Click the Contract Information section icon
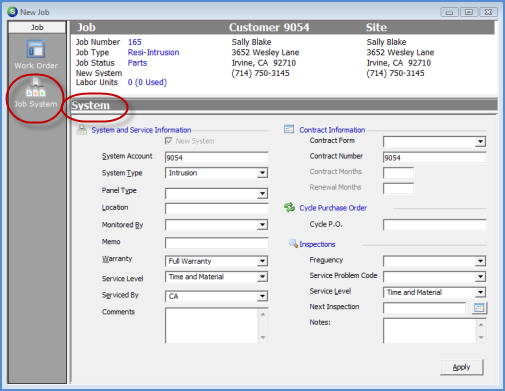This screenshot has height=391, width=505. [x=289, y=129]
